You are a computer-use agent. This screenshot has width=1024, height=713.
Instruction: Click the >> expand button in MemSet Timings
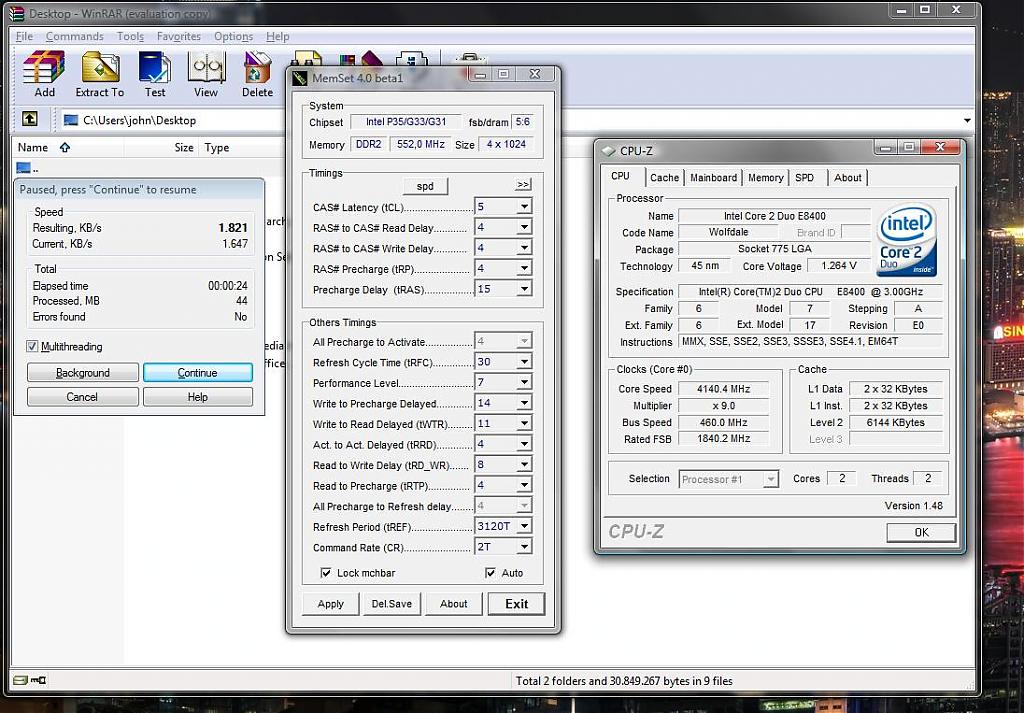tap(523, 185)
